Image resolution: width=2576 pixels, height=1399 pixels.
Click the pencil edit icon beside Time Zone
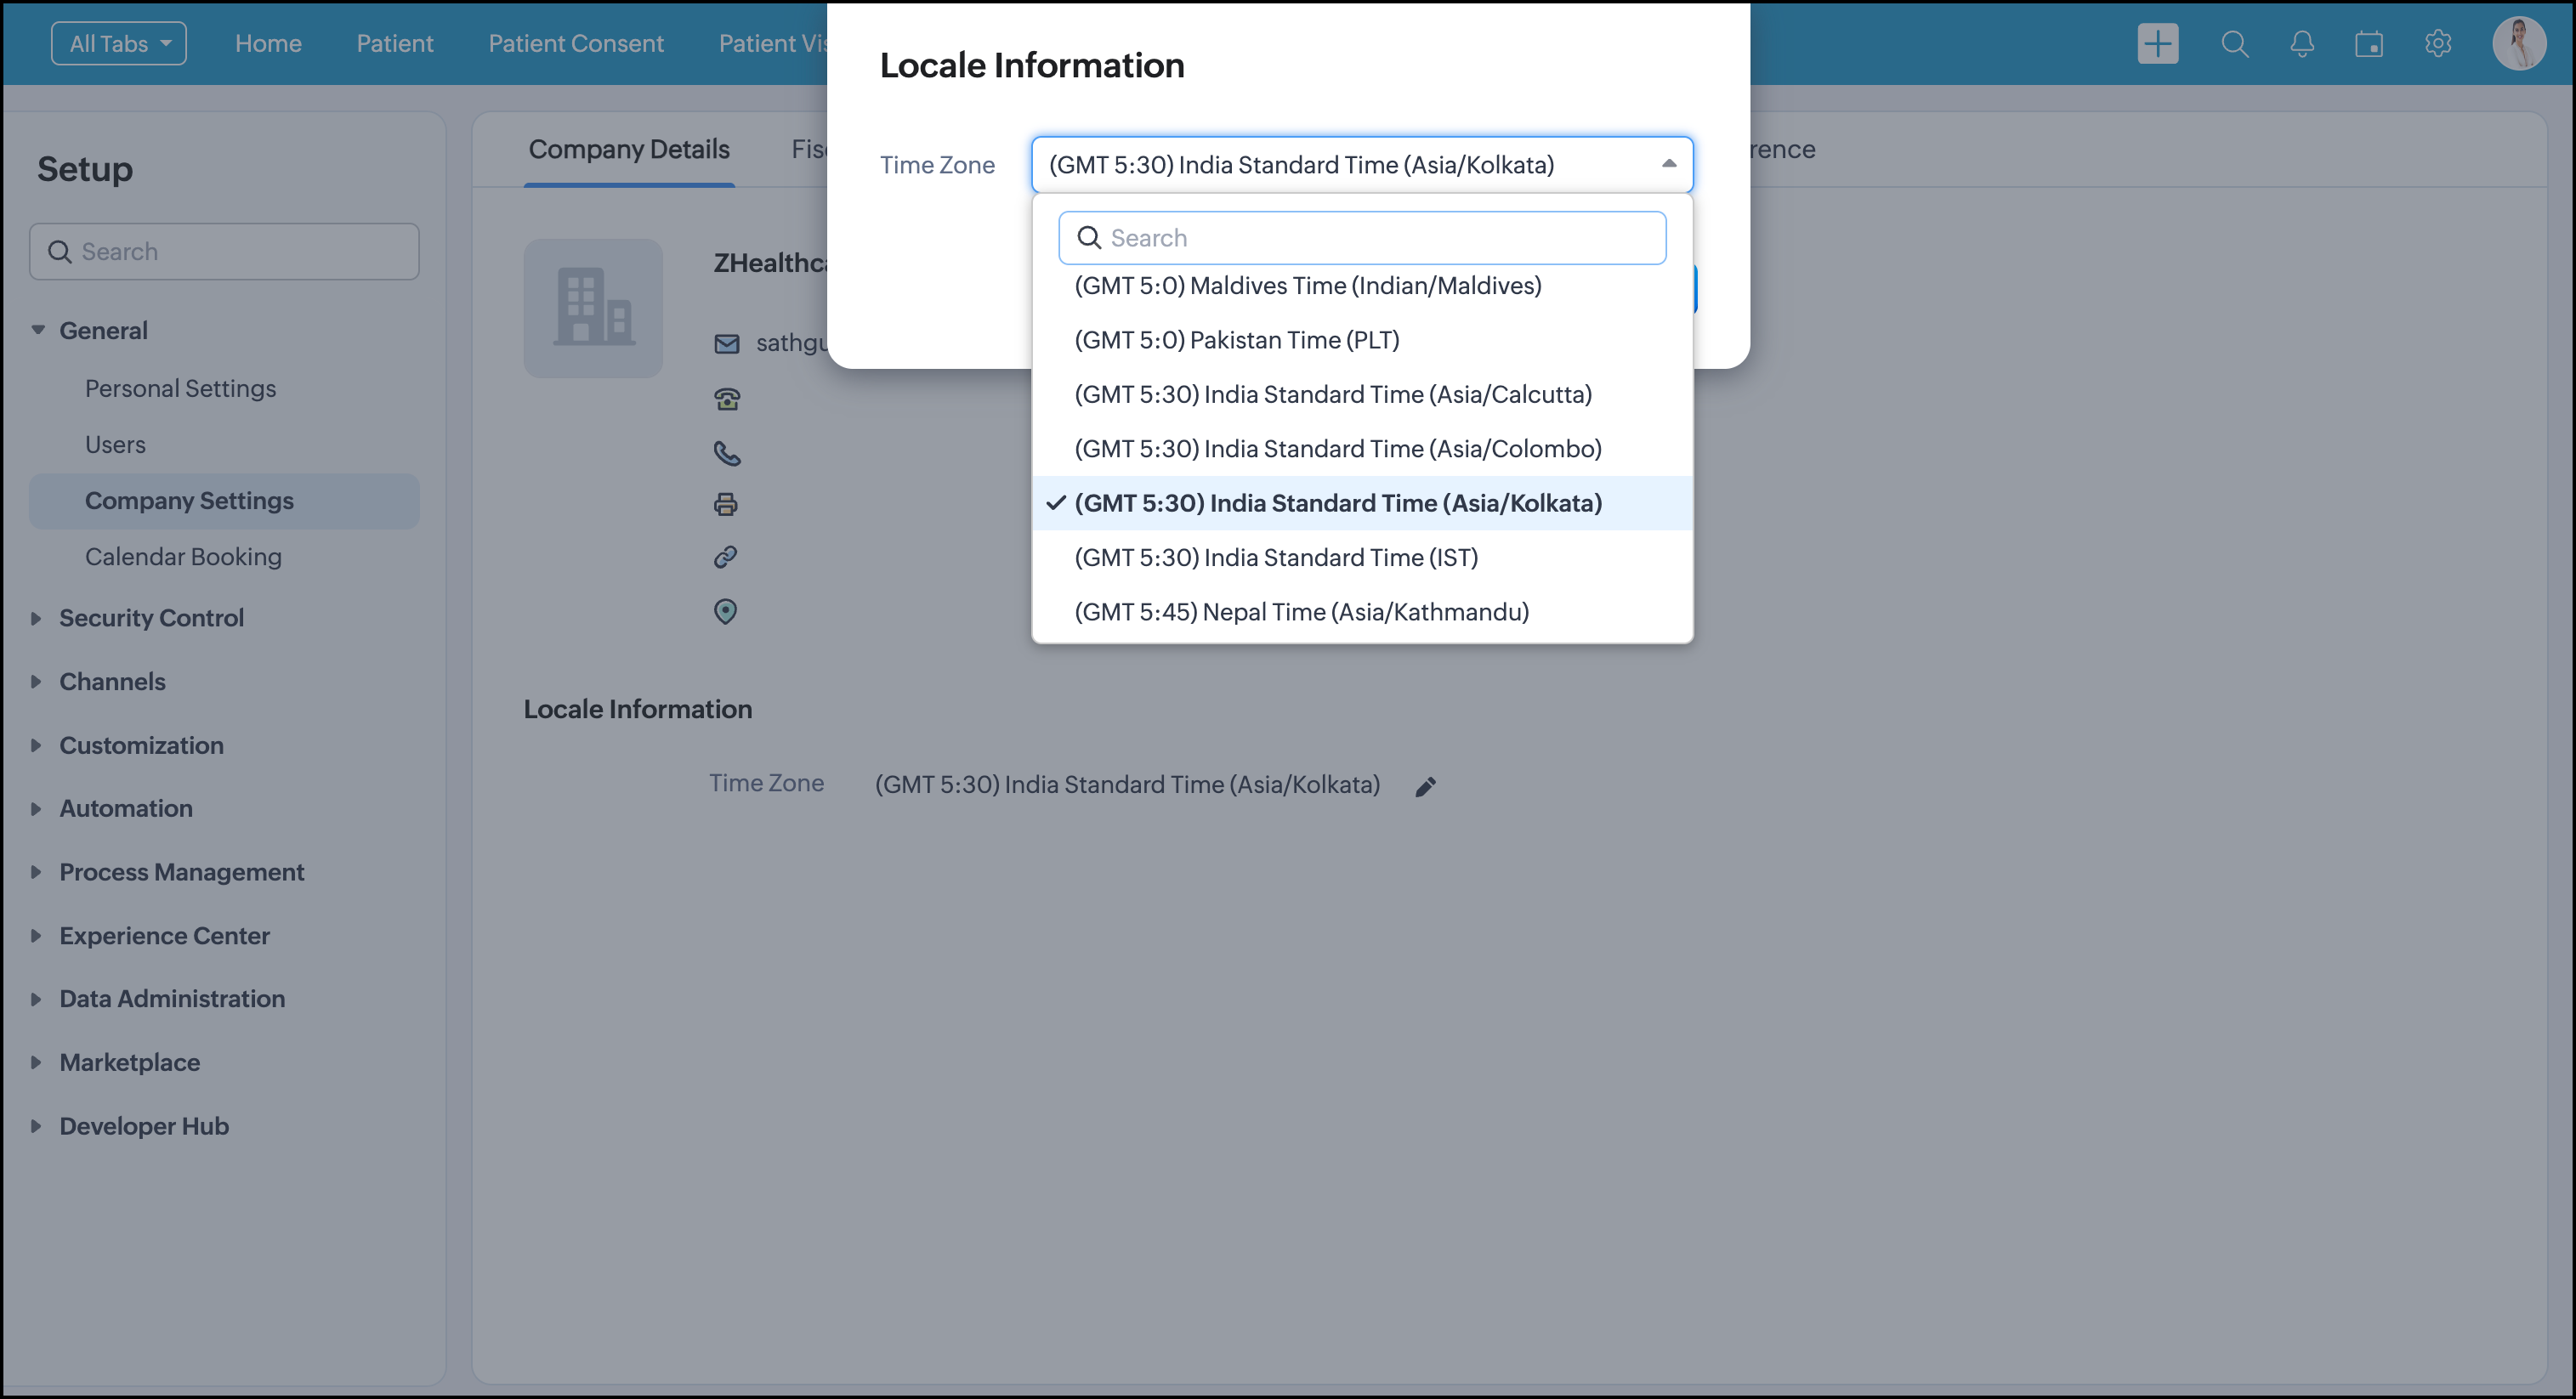[x=1425, y=786]
